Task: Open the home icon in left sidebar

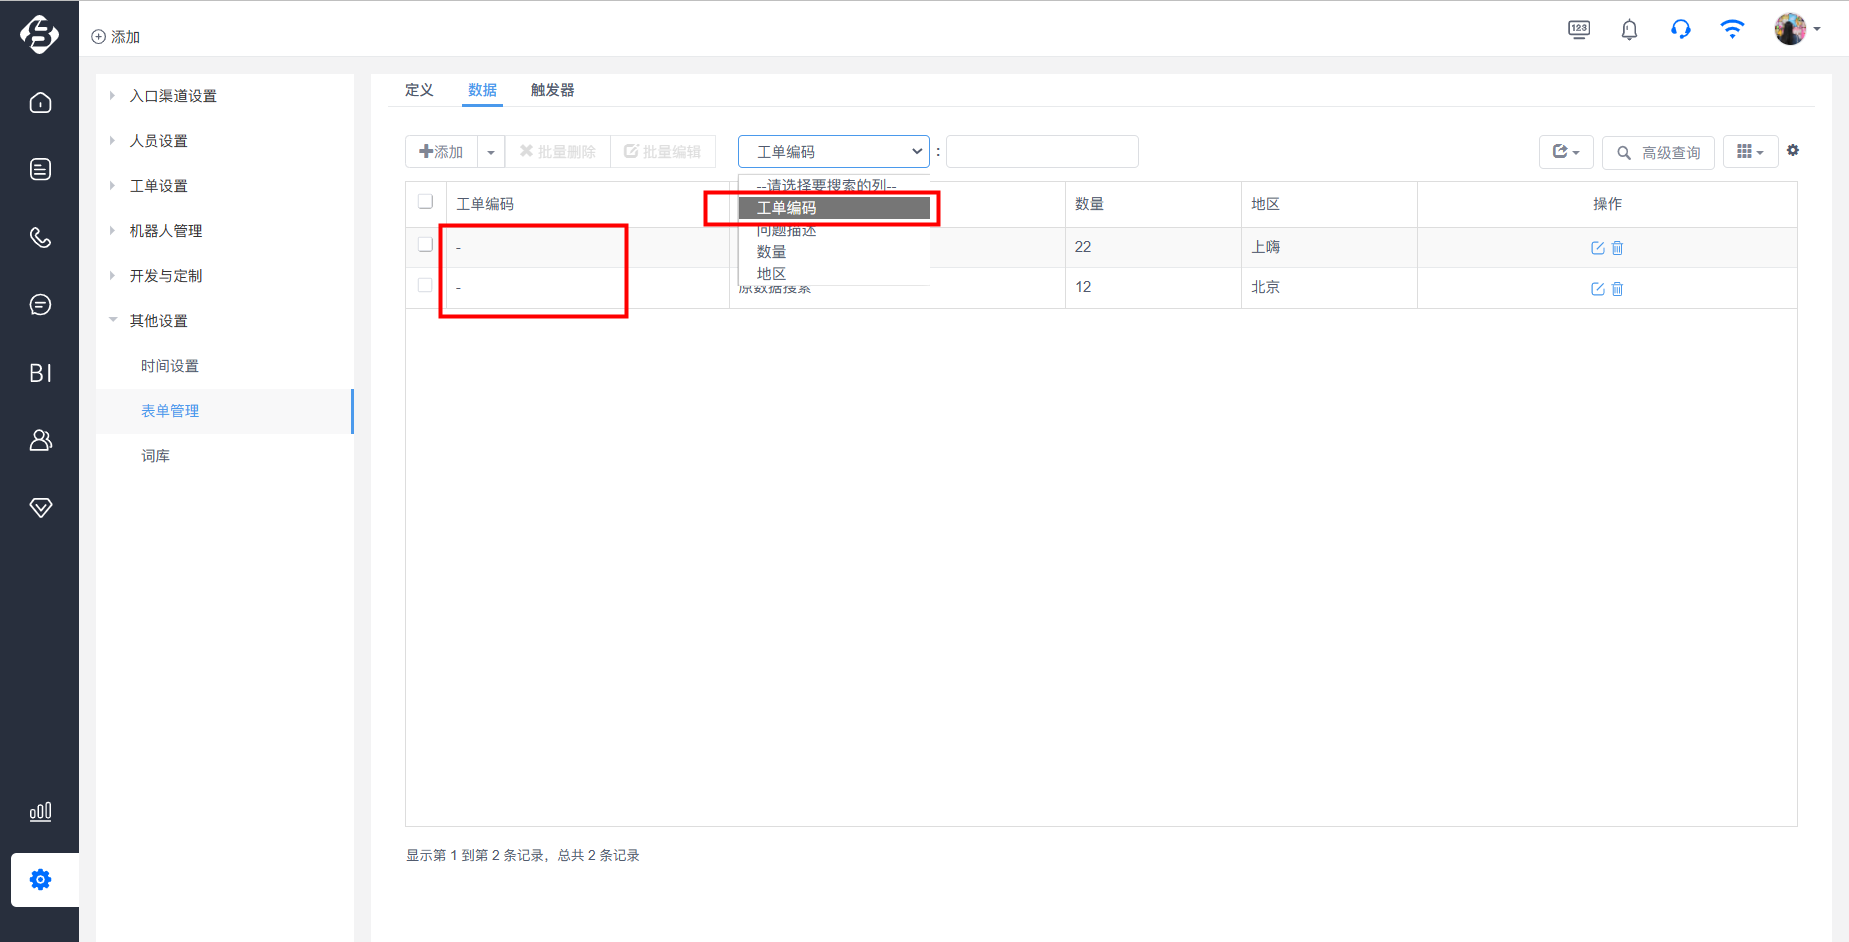Action: [x=40, y=103]
